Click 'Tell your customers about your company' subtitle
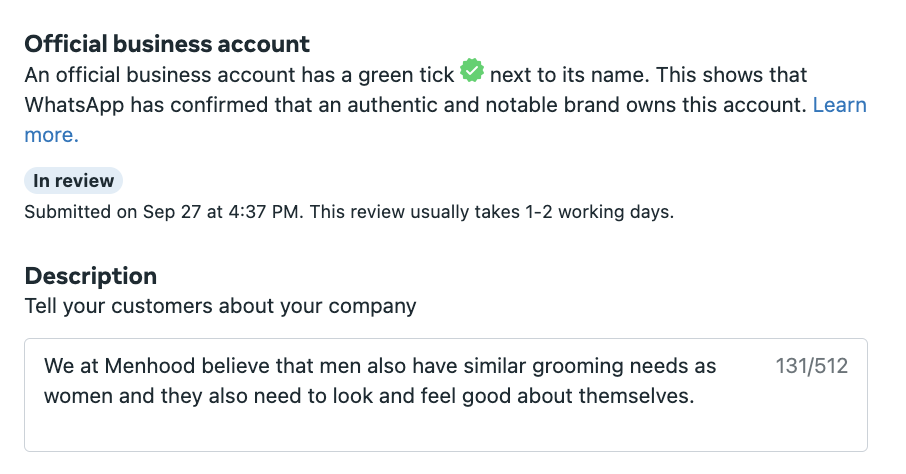The width and height of the screenshot is (906, 474). tap(220, 306)
